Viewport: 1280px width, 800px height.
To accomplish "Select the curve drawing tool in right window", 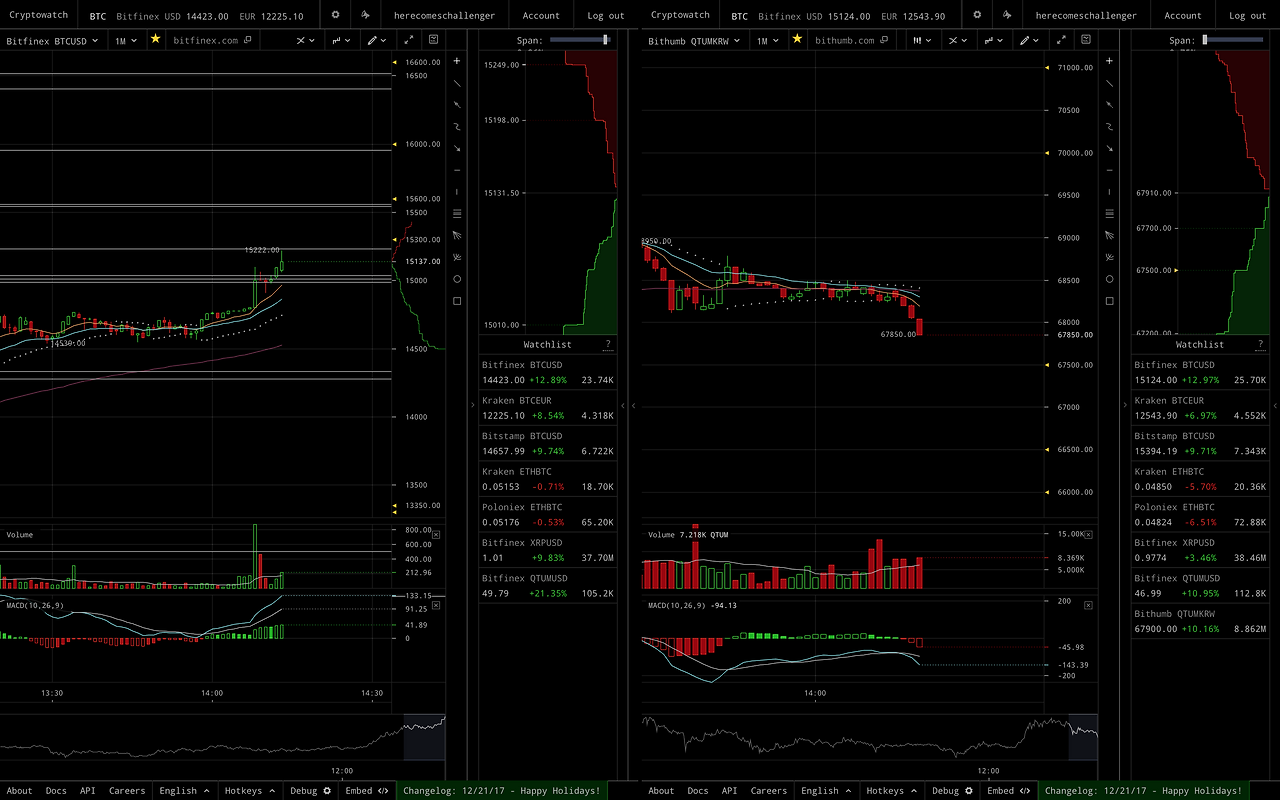I will coord(1109,127).
